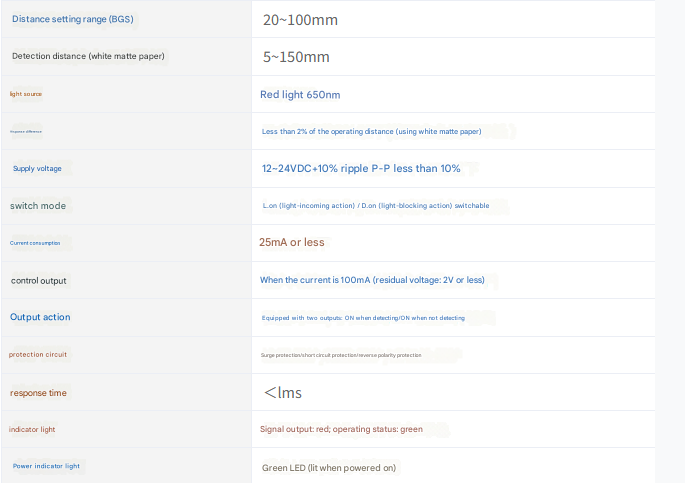
Task: Select the "25mA or less" value
Action: [291, 243]
